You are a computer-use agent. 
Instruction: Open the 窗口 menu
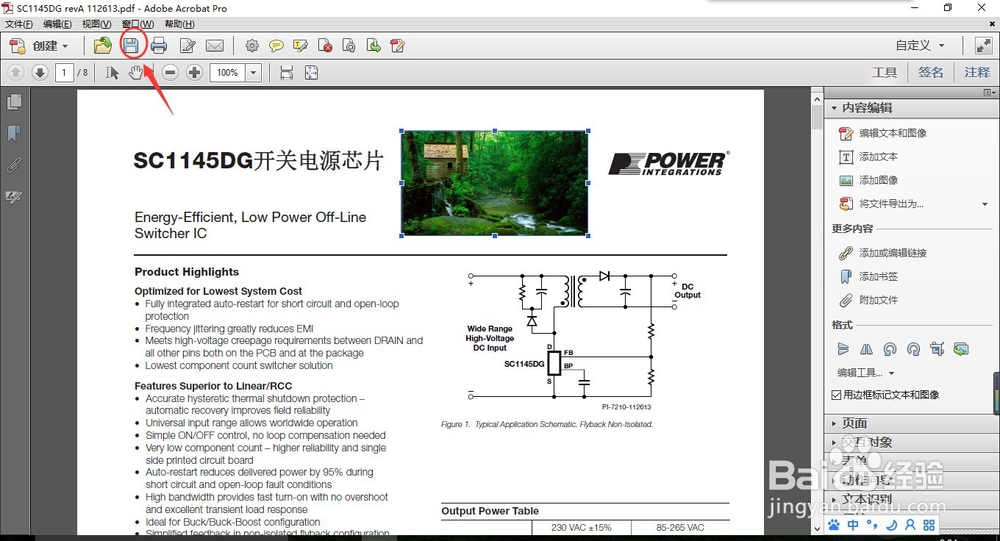[138, 24]
